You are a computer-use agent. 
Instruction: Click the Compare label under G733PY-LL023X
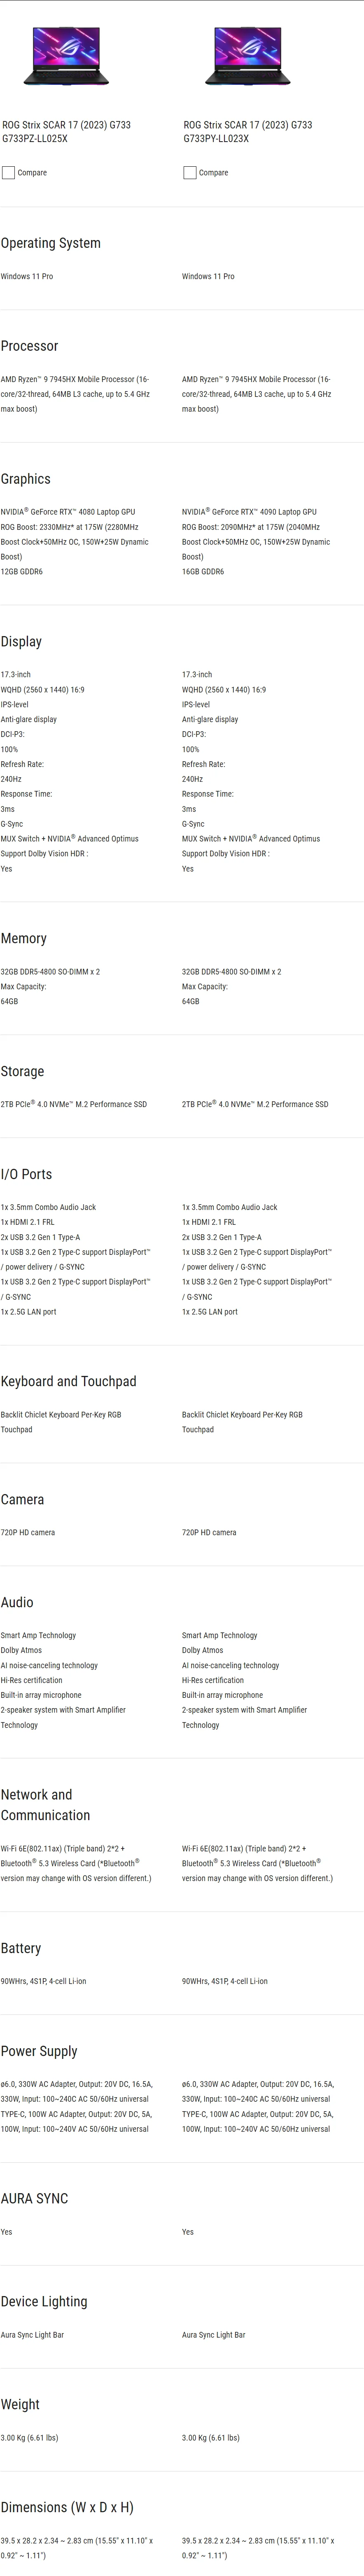(213, 173)
